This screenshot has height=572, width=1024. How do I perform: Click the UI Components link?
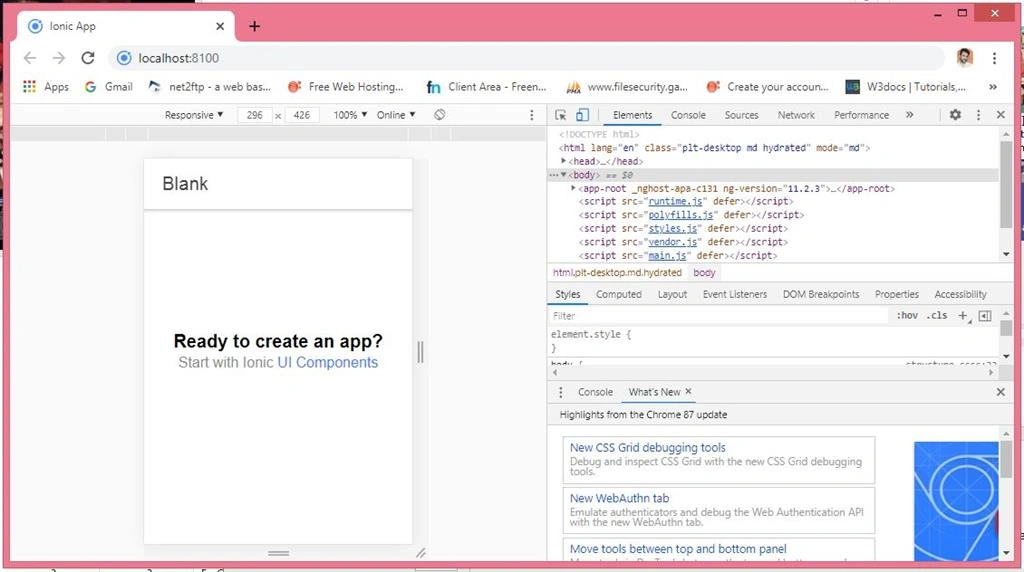[x=328, y=362]
